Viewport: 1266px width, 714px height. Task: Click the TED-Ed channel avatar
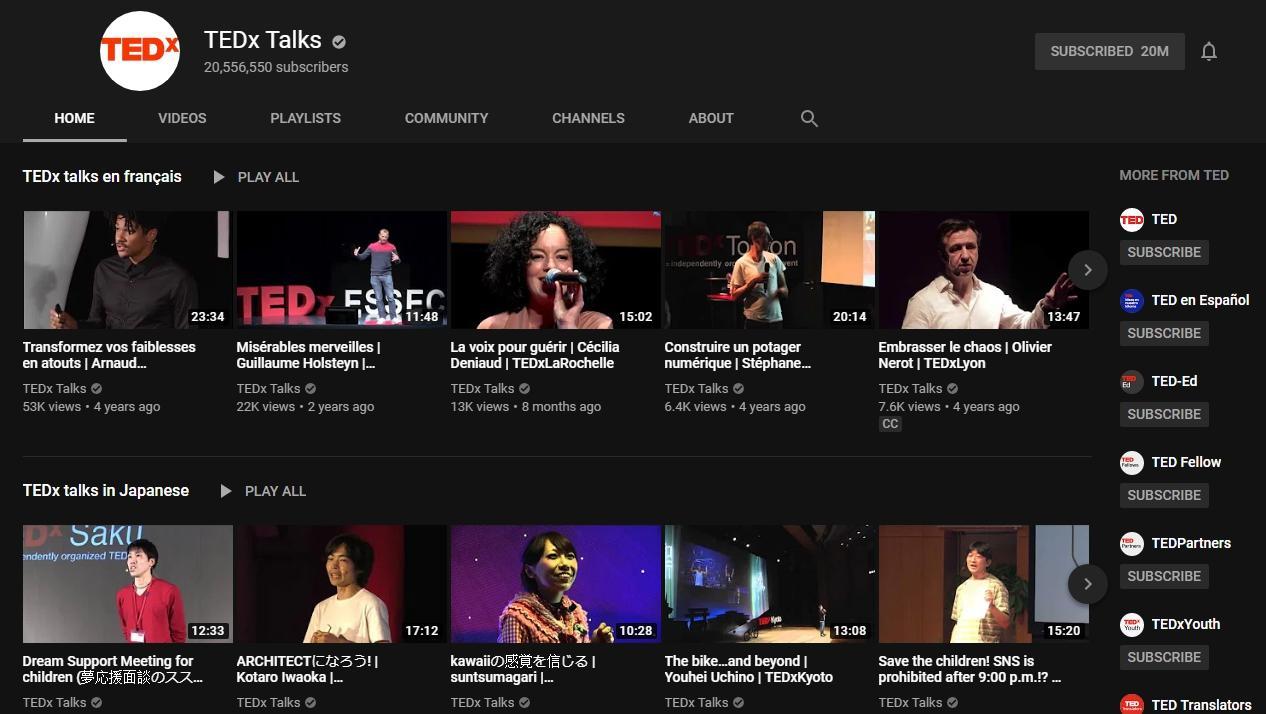click(1131, 382)
